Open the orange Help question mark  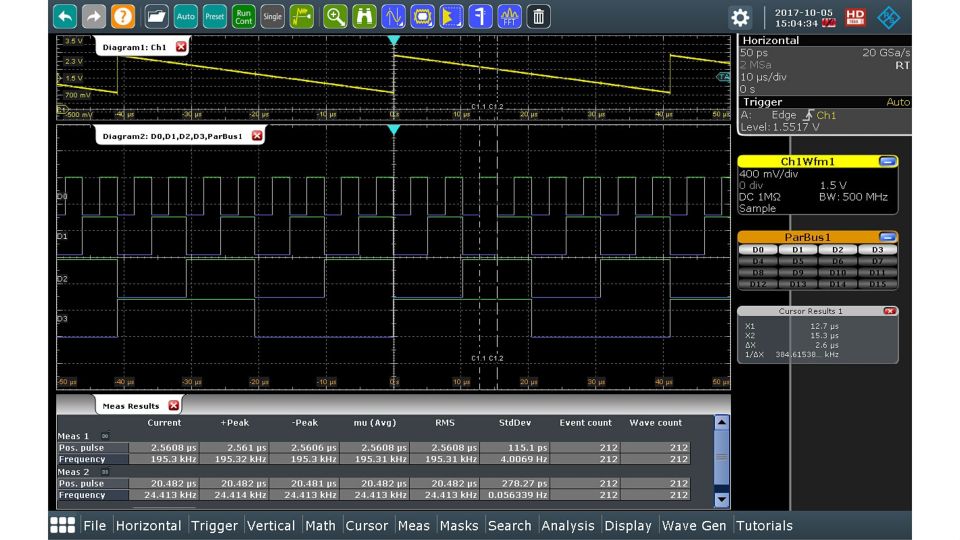[x=122, y=17]
